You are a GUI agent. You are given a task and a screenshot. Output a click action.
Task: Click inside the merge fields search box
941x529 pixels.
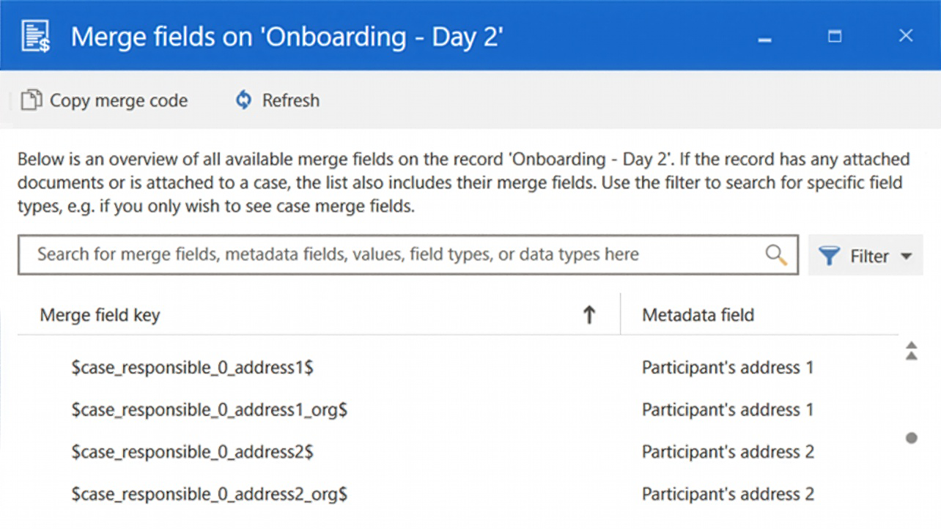(390, 255)
